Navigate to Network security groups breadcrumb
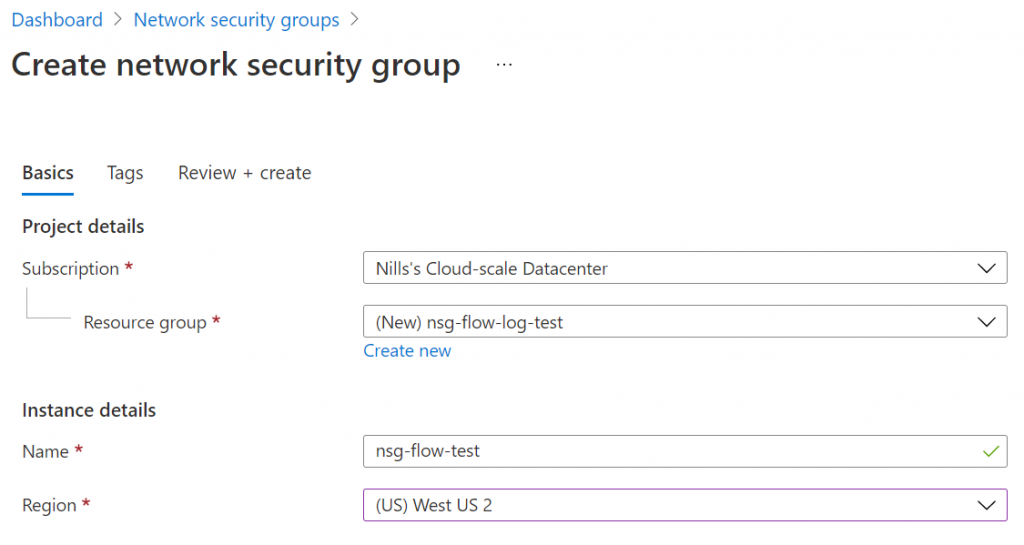 [236, 20]
